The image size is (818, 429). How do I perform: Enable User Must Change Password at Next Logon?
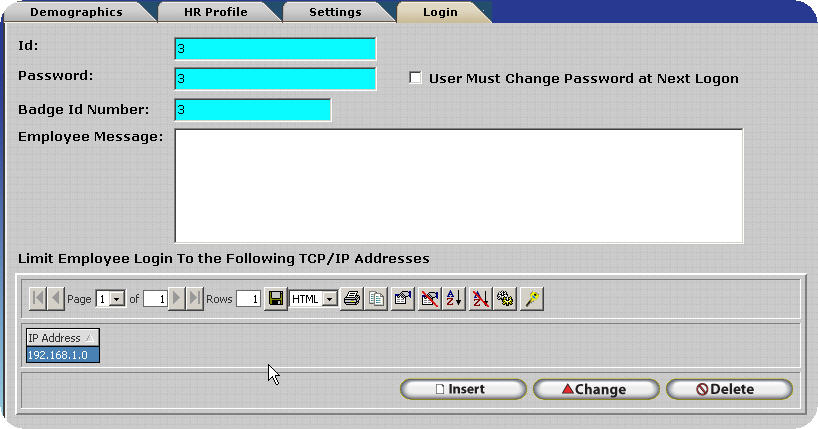point(416,78)
